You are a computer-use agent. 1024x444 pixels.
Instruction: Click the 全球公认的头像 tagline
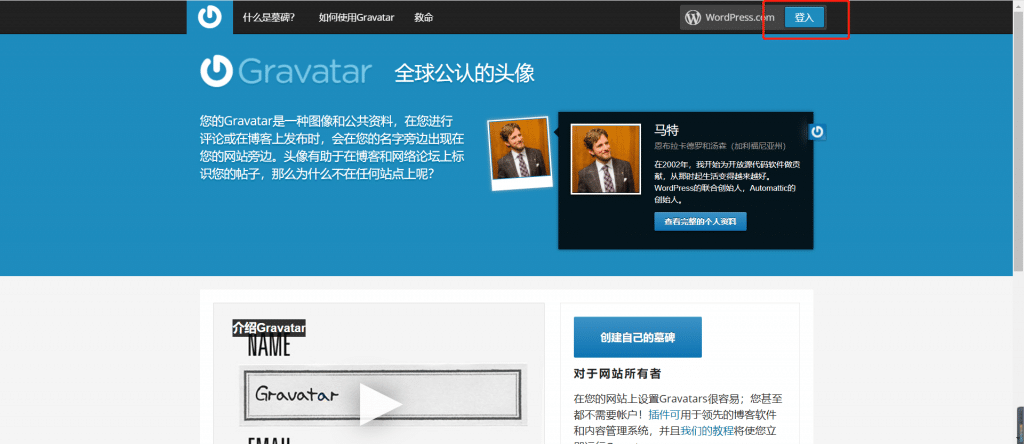pyautogui.click(x=464, y=73)
